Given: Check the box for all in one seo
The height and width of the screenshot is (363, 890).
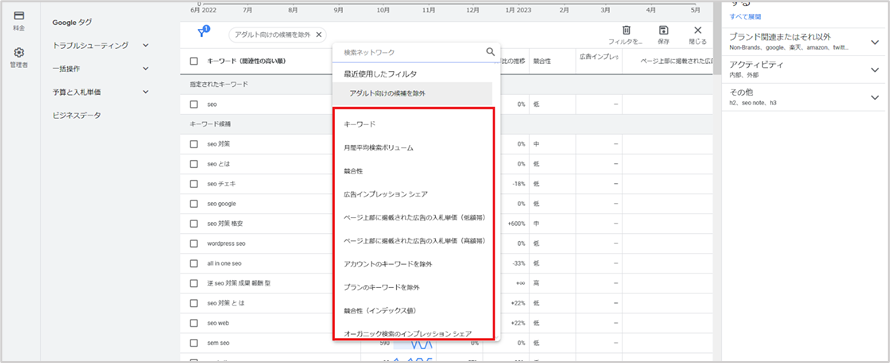Looking at the screenshot, I should click(194, 263).
